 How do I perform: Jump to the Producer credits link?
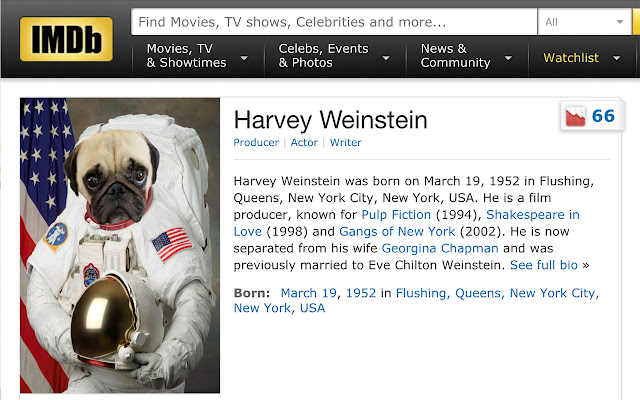[x=256, y=143]
